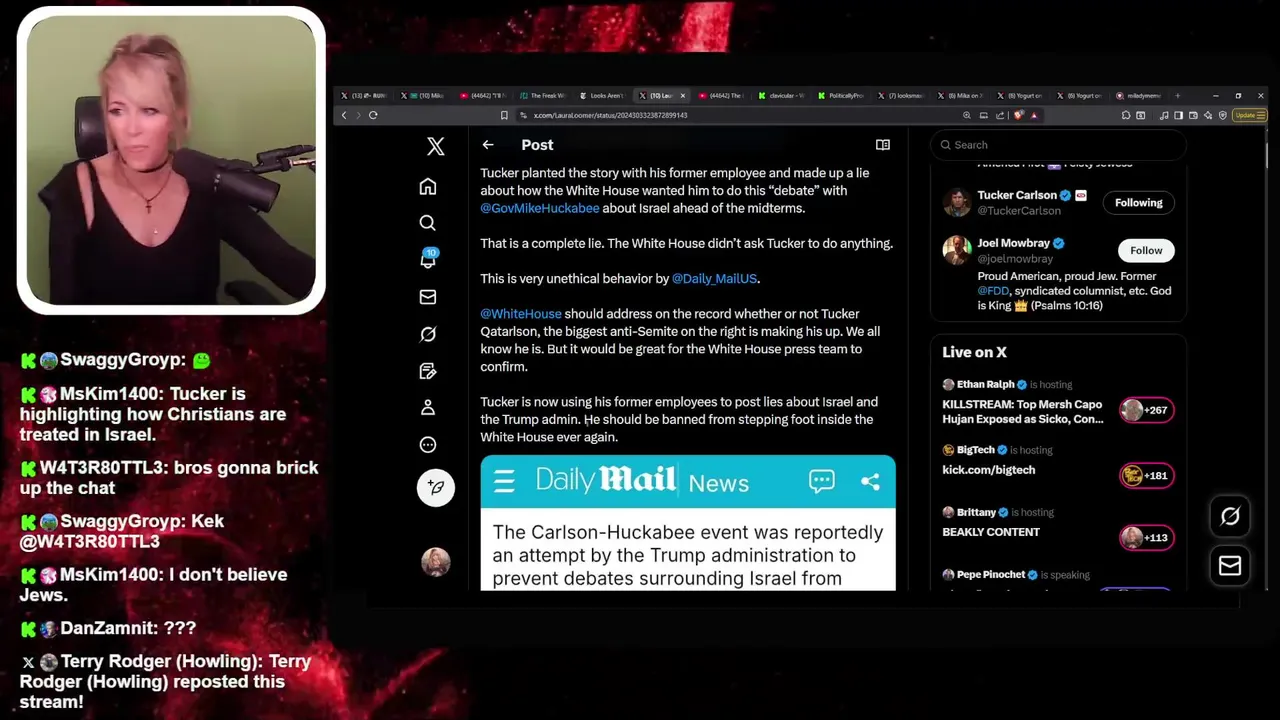Image resolution: width=1280 pixels, height=720 pixels.
Task: Click the X Search field
Action: click(1057, 145)
